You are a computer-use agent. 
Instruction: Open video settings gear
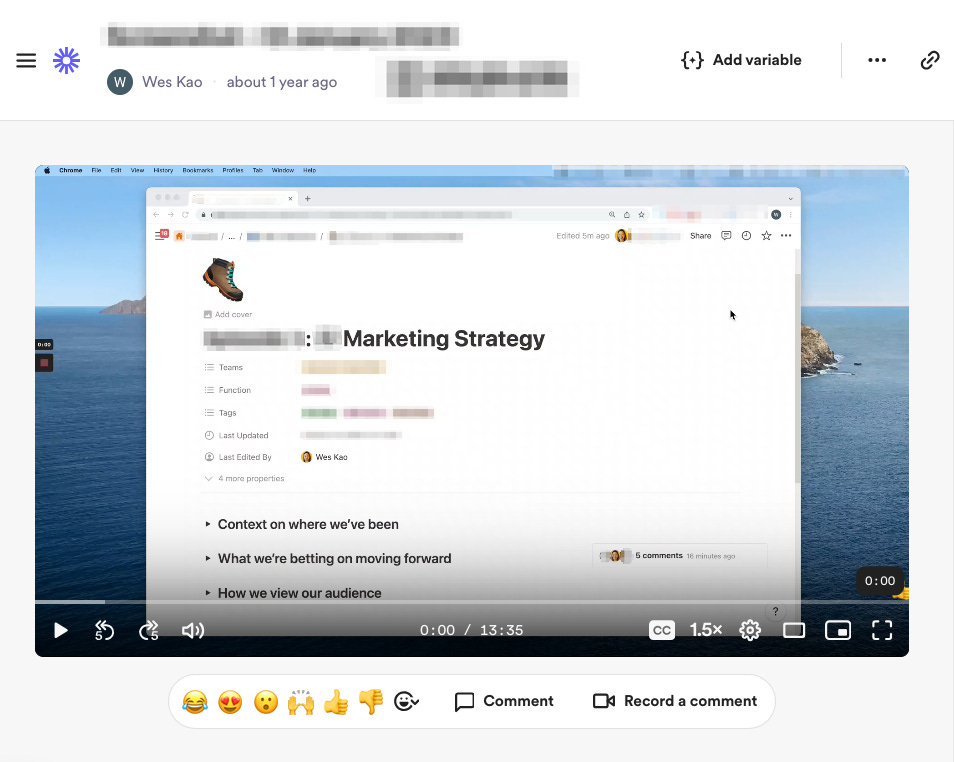point(750,631)
